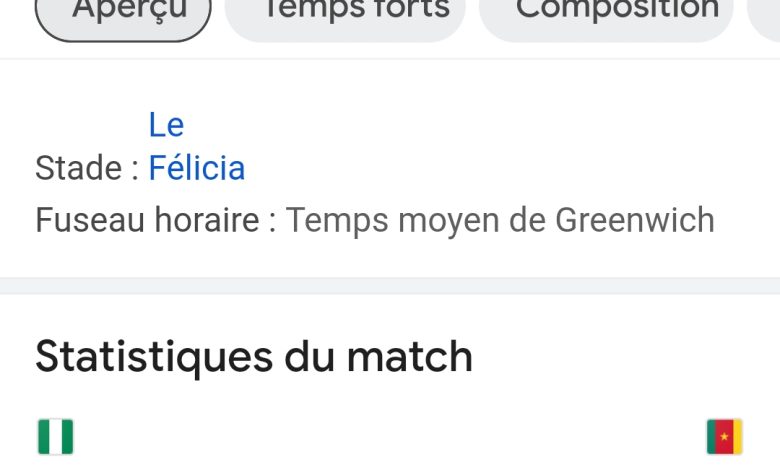Click the Nigeria flag icon

click(x=56, y=437)
